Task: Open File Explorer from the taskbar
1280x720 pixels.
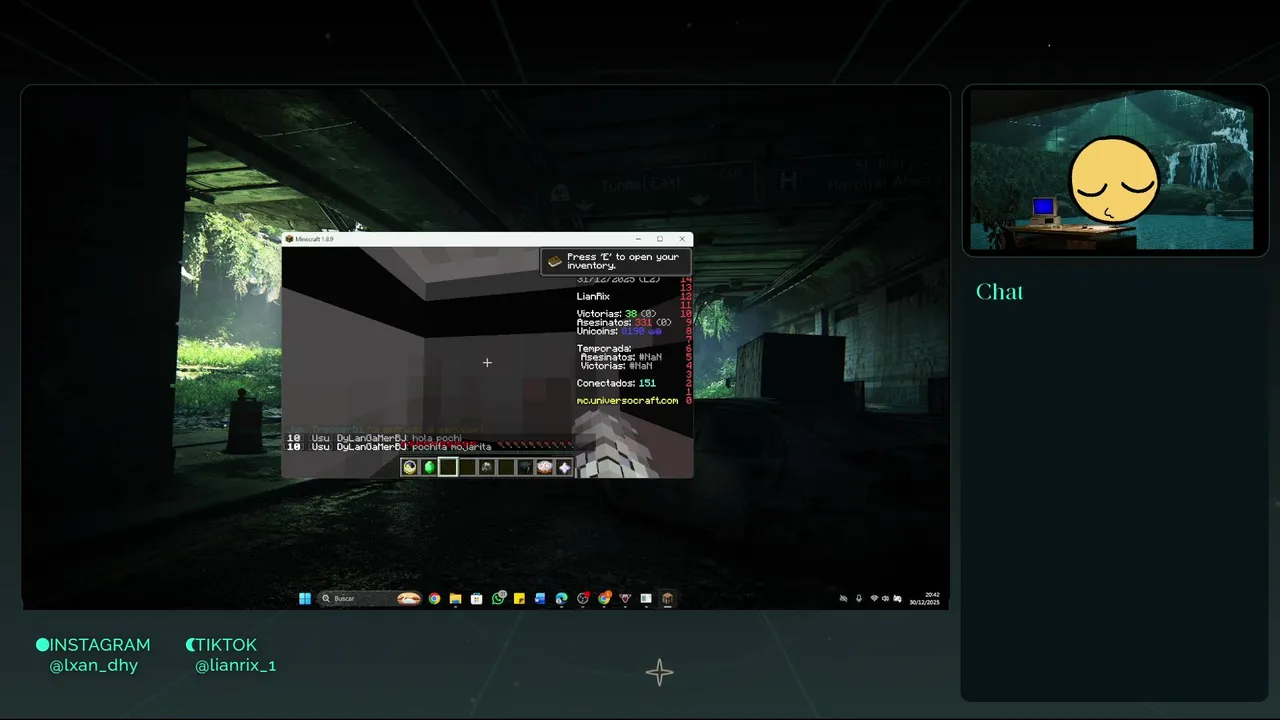Action: point(455,598)
